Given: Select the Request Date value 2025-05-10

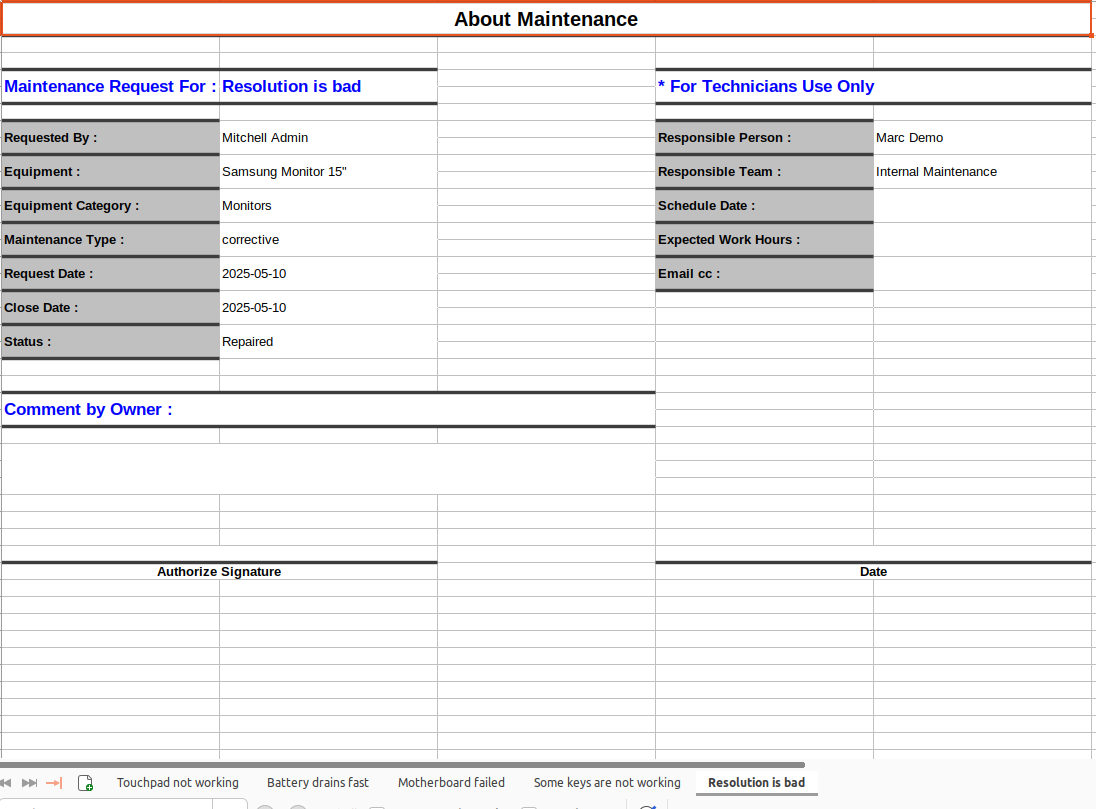Looking at the screenshot, I should (329, 274).
